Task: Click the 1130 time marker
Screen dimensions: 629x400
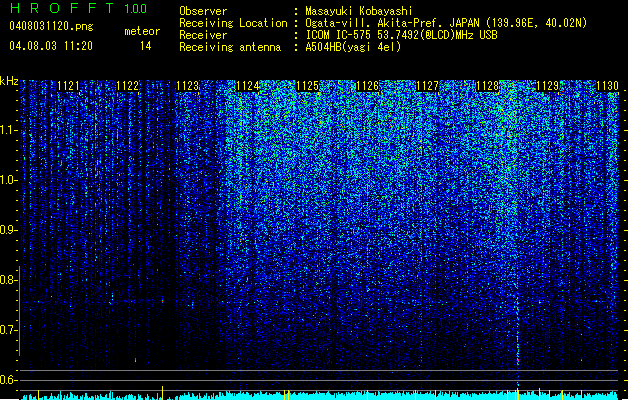Action: [607, 86]
